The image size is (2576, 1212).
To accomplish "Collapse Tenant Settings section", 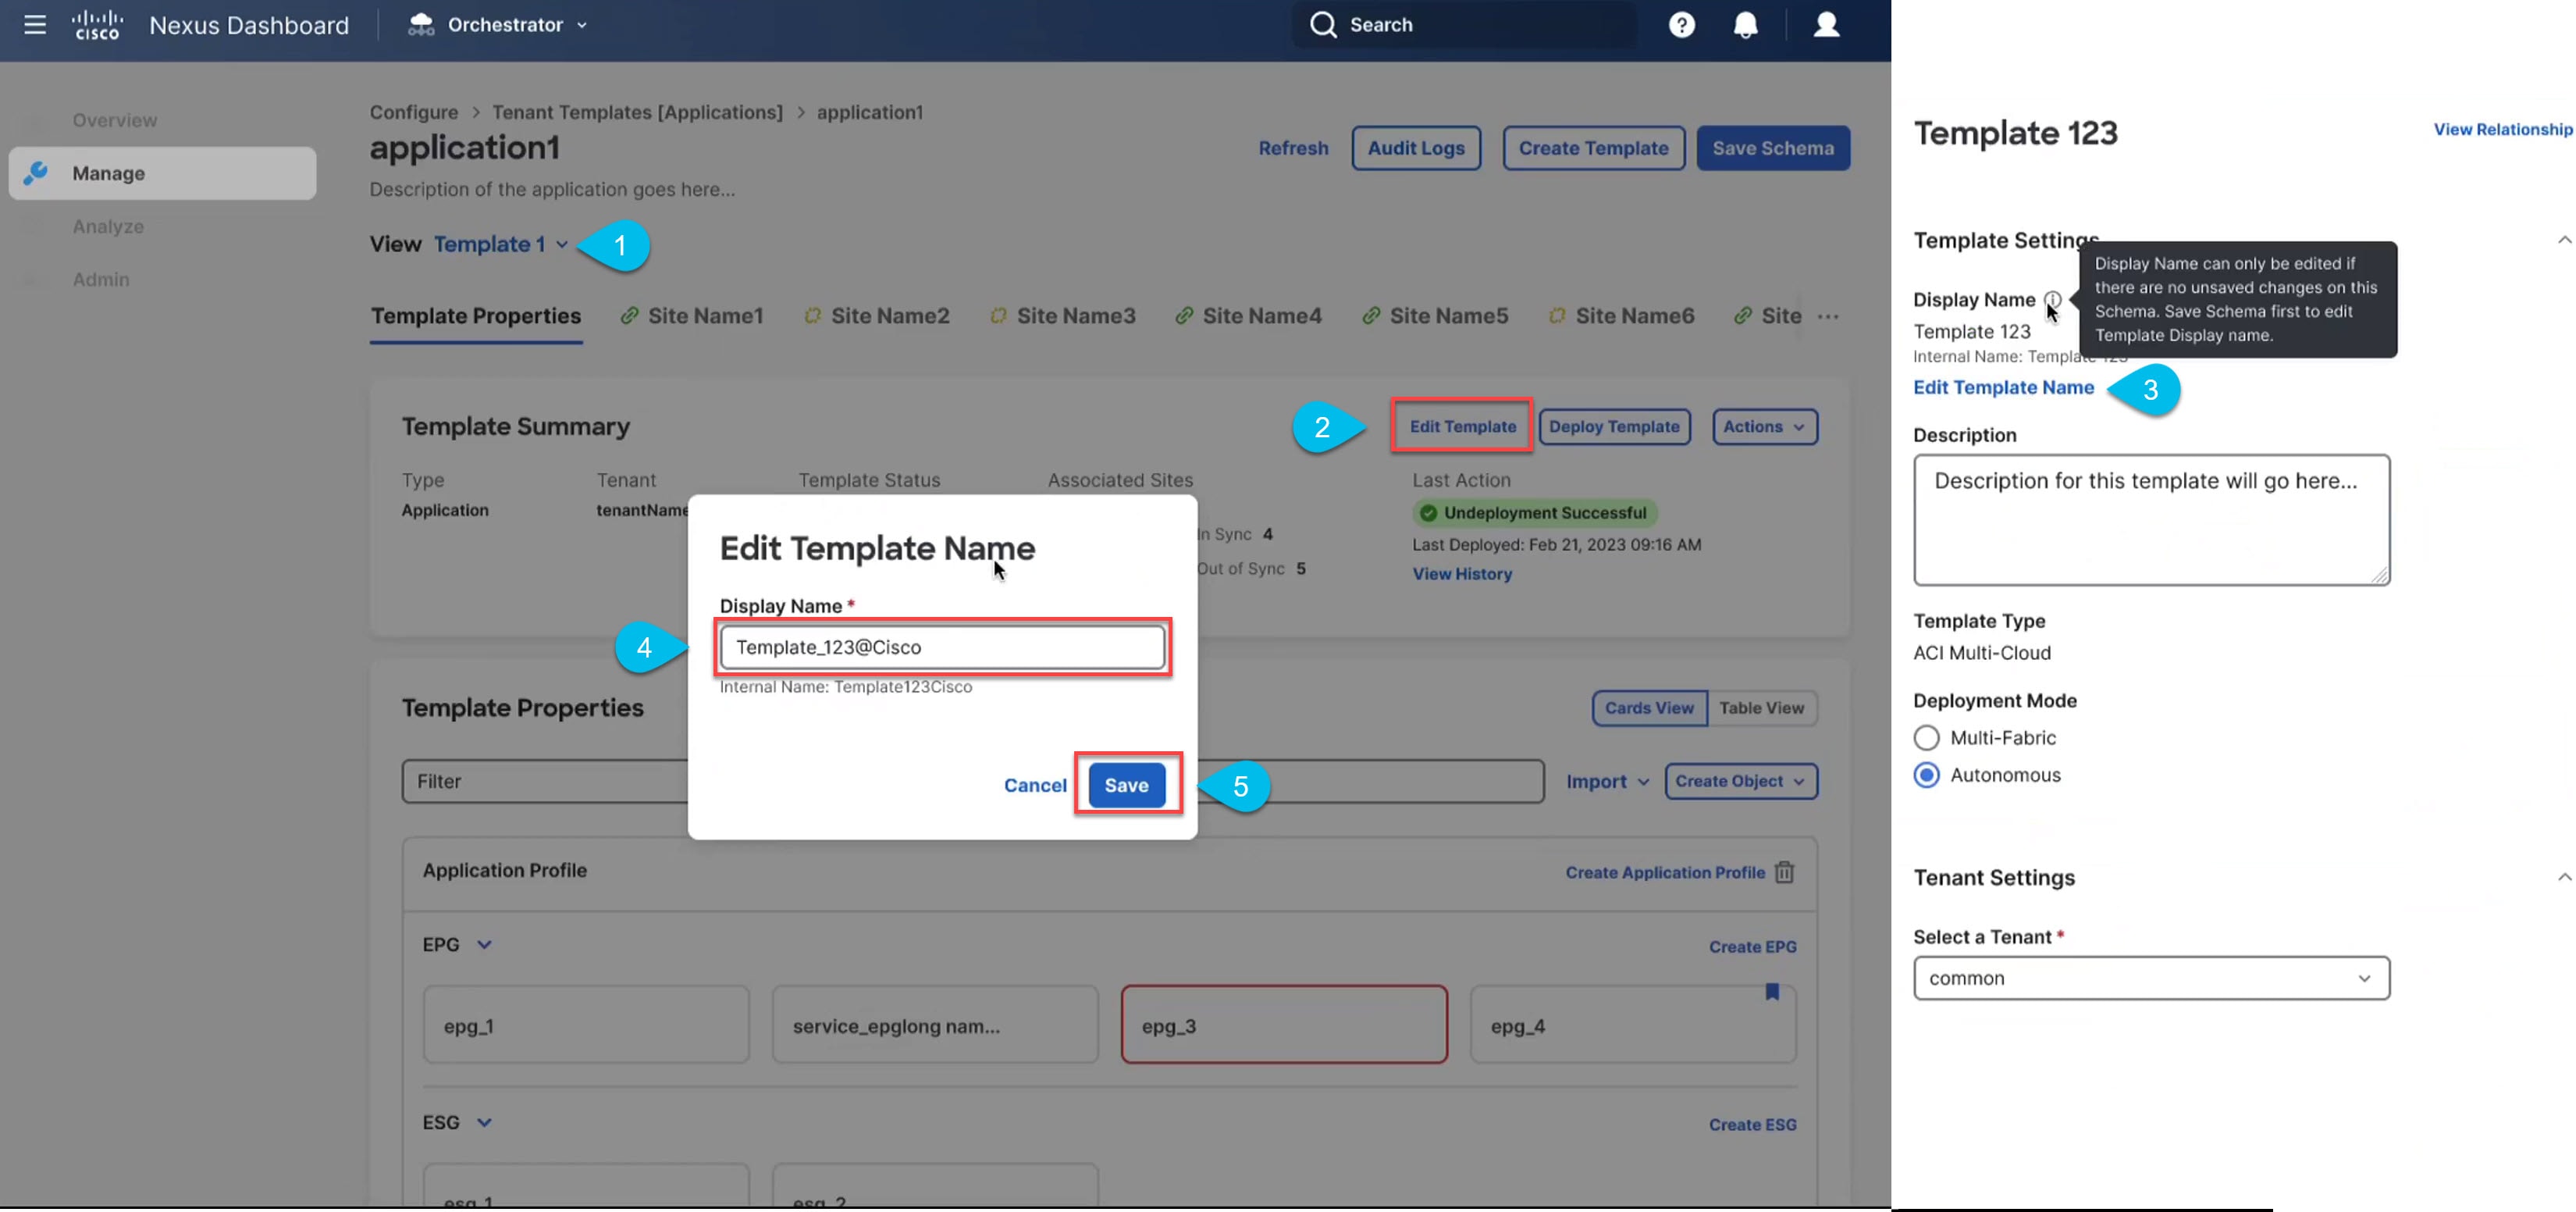I will [2564, 877].
